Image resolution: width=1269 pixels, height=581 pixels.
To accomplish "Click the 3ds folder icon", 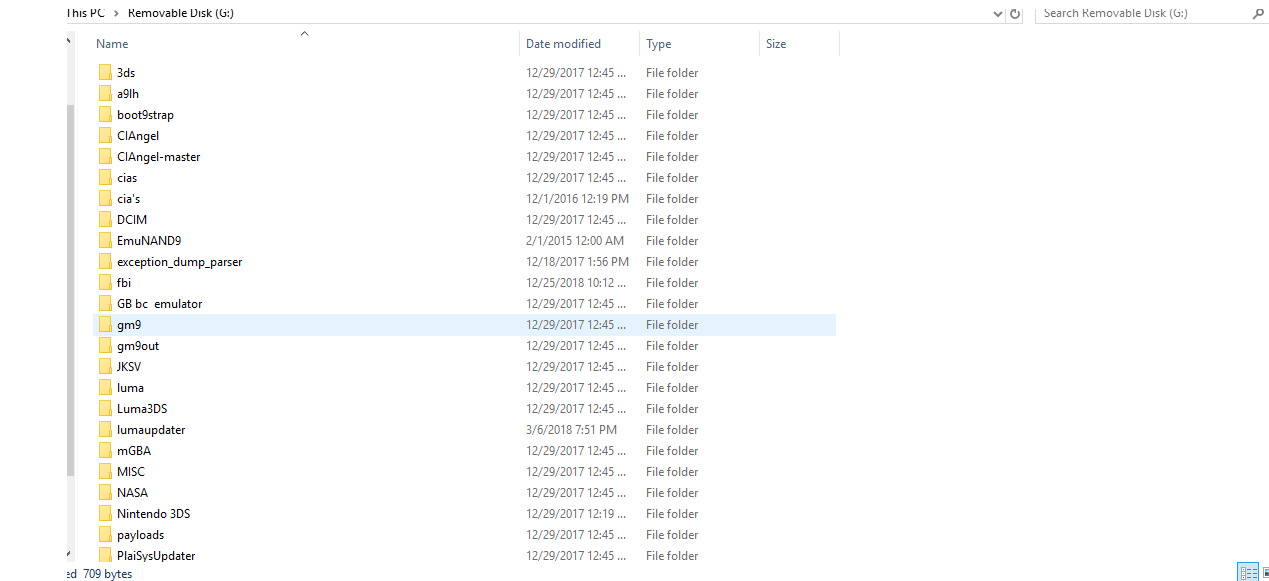I will click(106, 73).
